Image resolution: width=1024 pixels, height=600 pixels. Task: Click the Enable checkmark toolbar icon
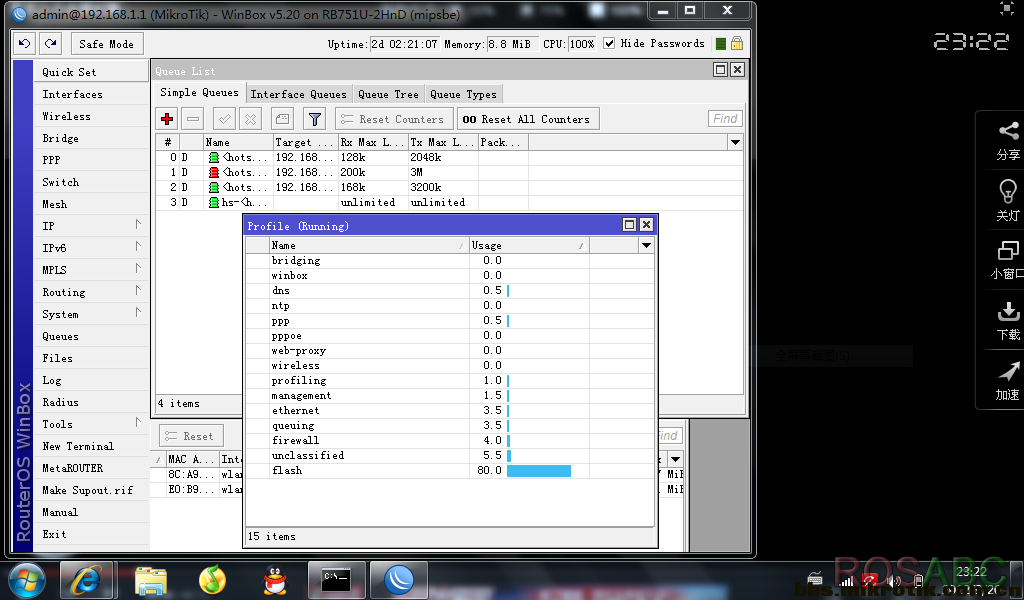pos(225,119)
